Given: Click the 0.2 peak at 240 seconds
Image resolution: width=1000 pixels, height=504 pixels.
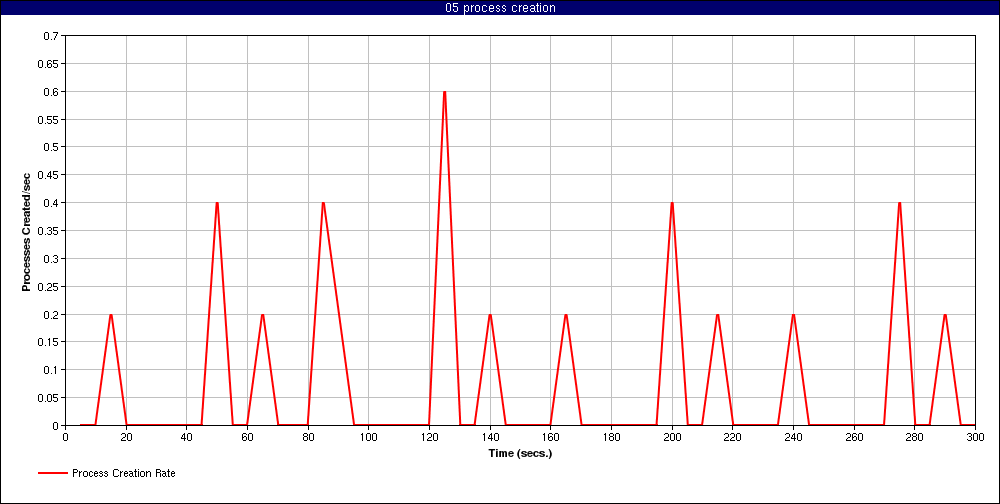Looking at the screenshot, I should 793,316.
